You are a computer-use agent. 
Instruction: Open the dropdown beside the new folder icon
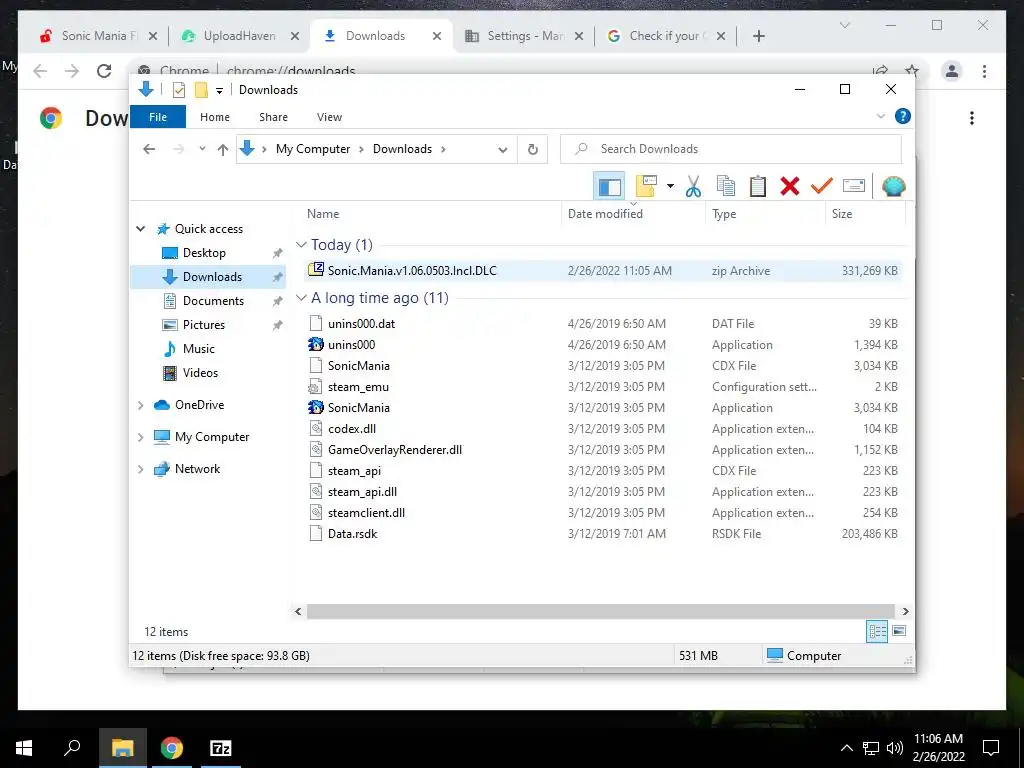(670, 186)
